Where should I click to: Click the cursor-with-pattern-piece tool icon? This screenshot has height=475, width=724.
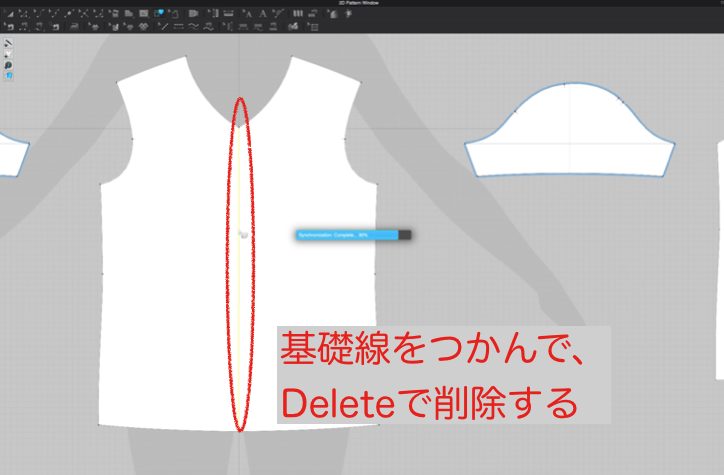(x=114, y=14)
